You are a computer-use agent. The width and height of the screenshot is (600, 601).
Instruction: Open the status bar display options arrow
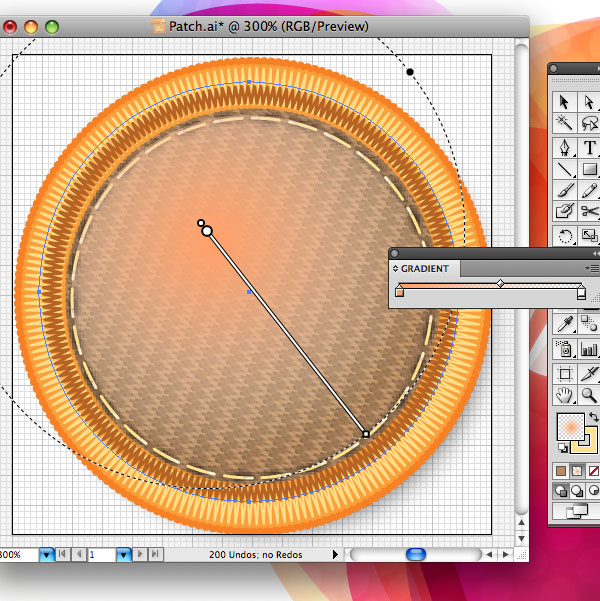pos(335,554)
